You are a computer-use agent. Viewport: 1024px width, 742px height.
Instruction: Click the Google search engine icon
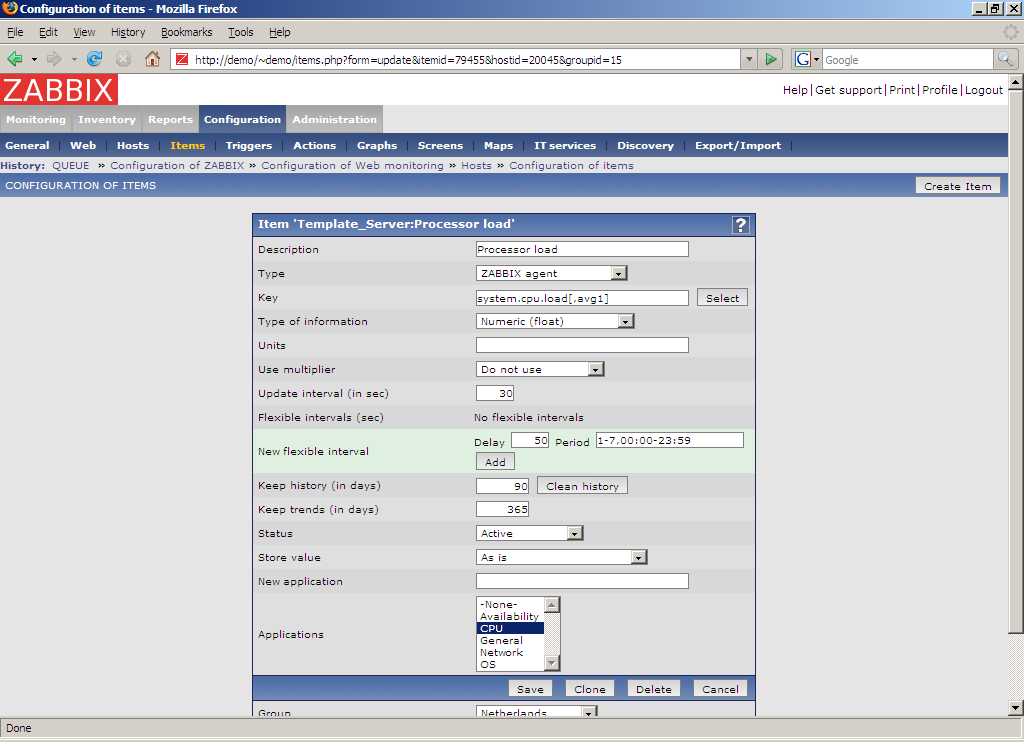coord(803,59)
